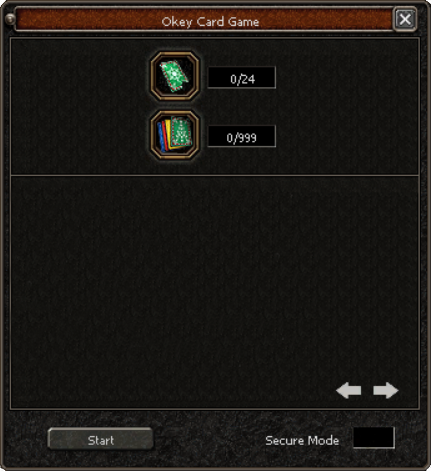The image size is (431, 471).
Task: Enable the Secure Mode checkbox
Action: [x=374, y=438]
